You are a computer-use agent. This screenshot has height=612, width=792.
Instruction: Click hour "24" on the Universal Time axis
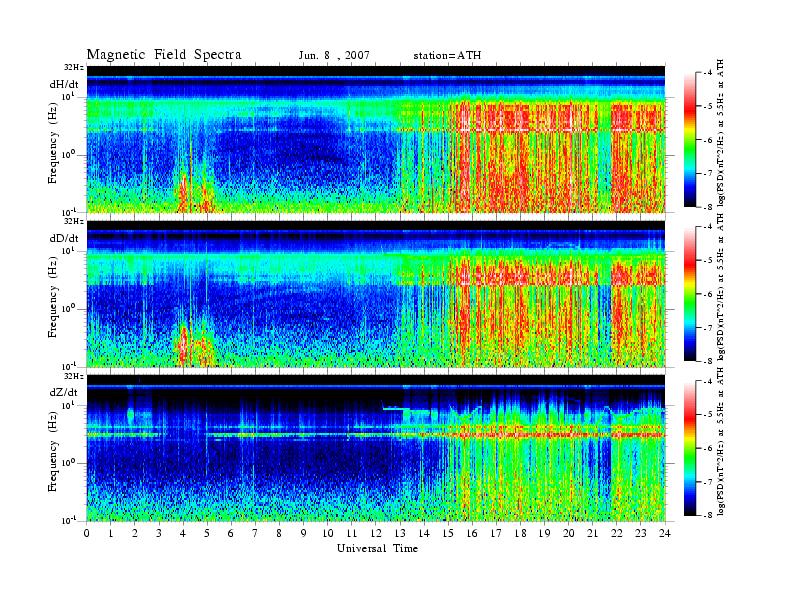[x=665, y=533]
